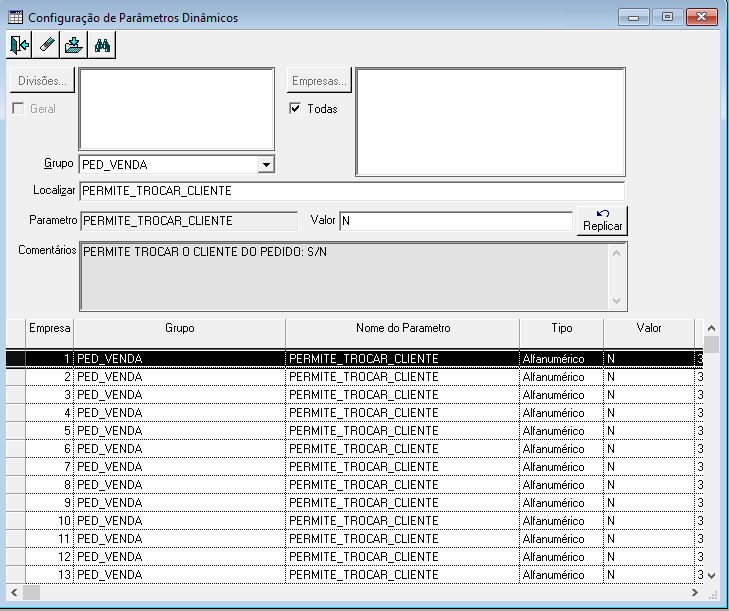The image size is (729, 611).
Task: Uncheck the Todas checkbox
Action: coord(295,108)
